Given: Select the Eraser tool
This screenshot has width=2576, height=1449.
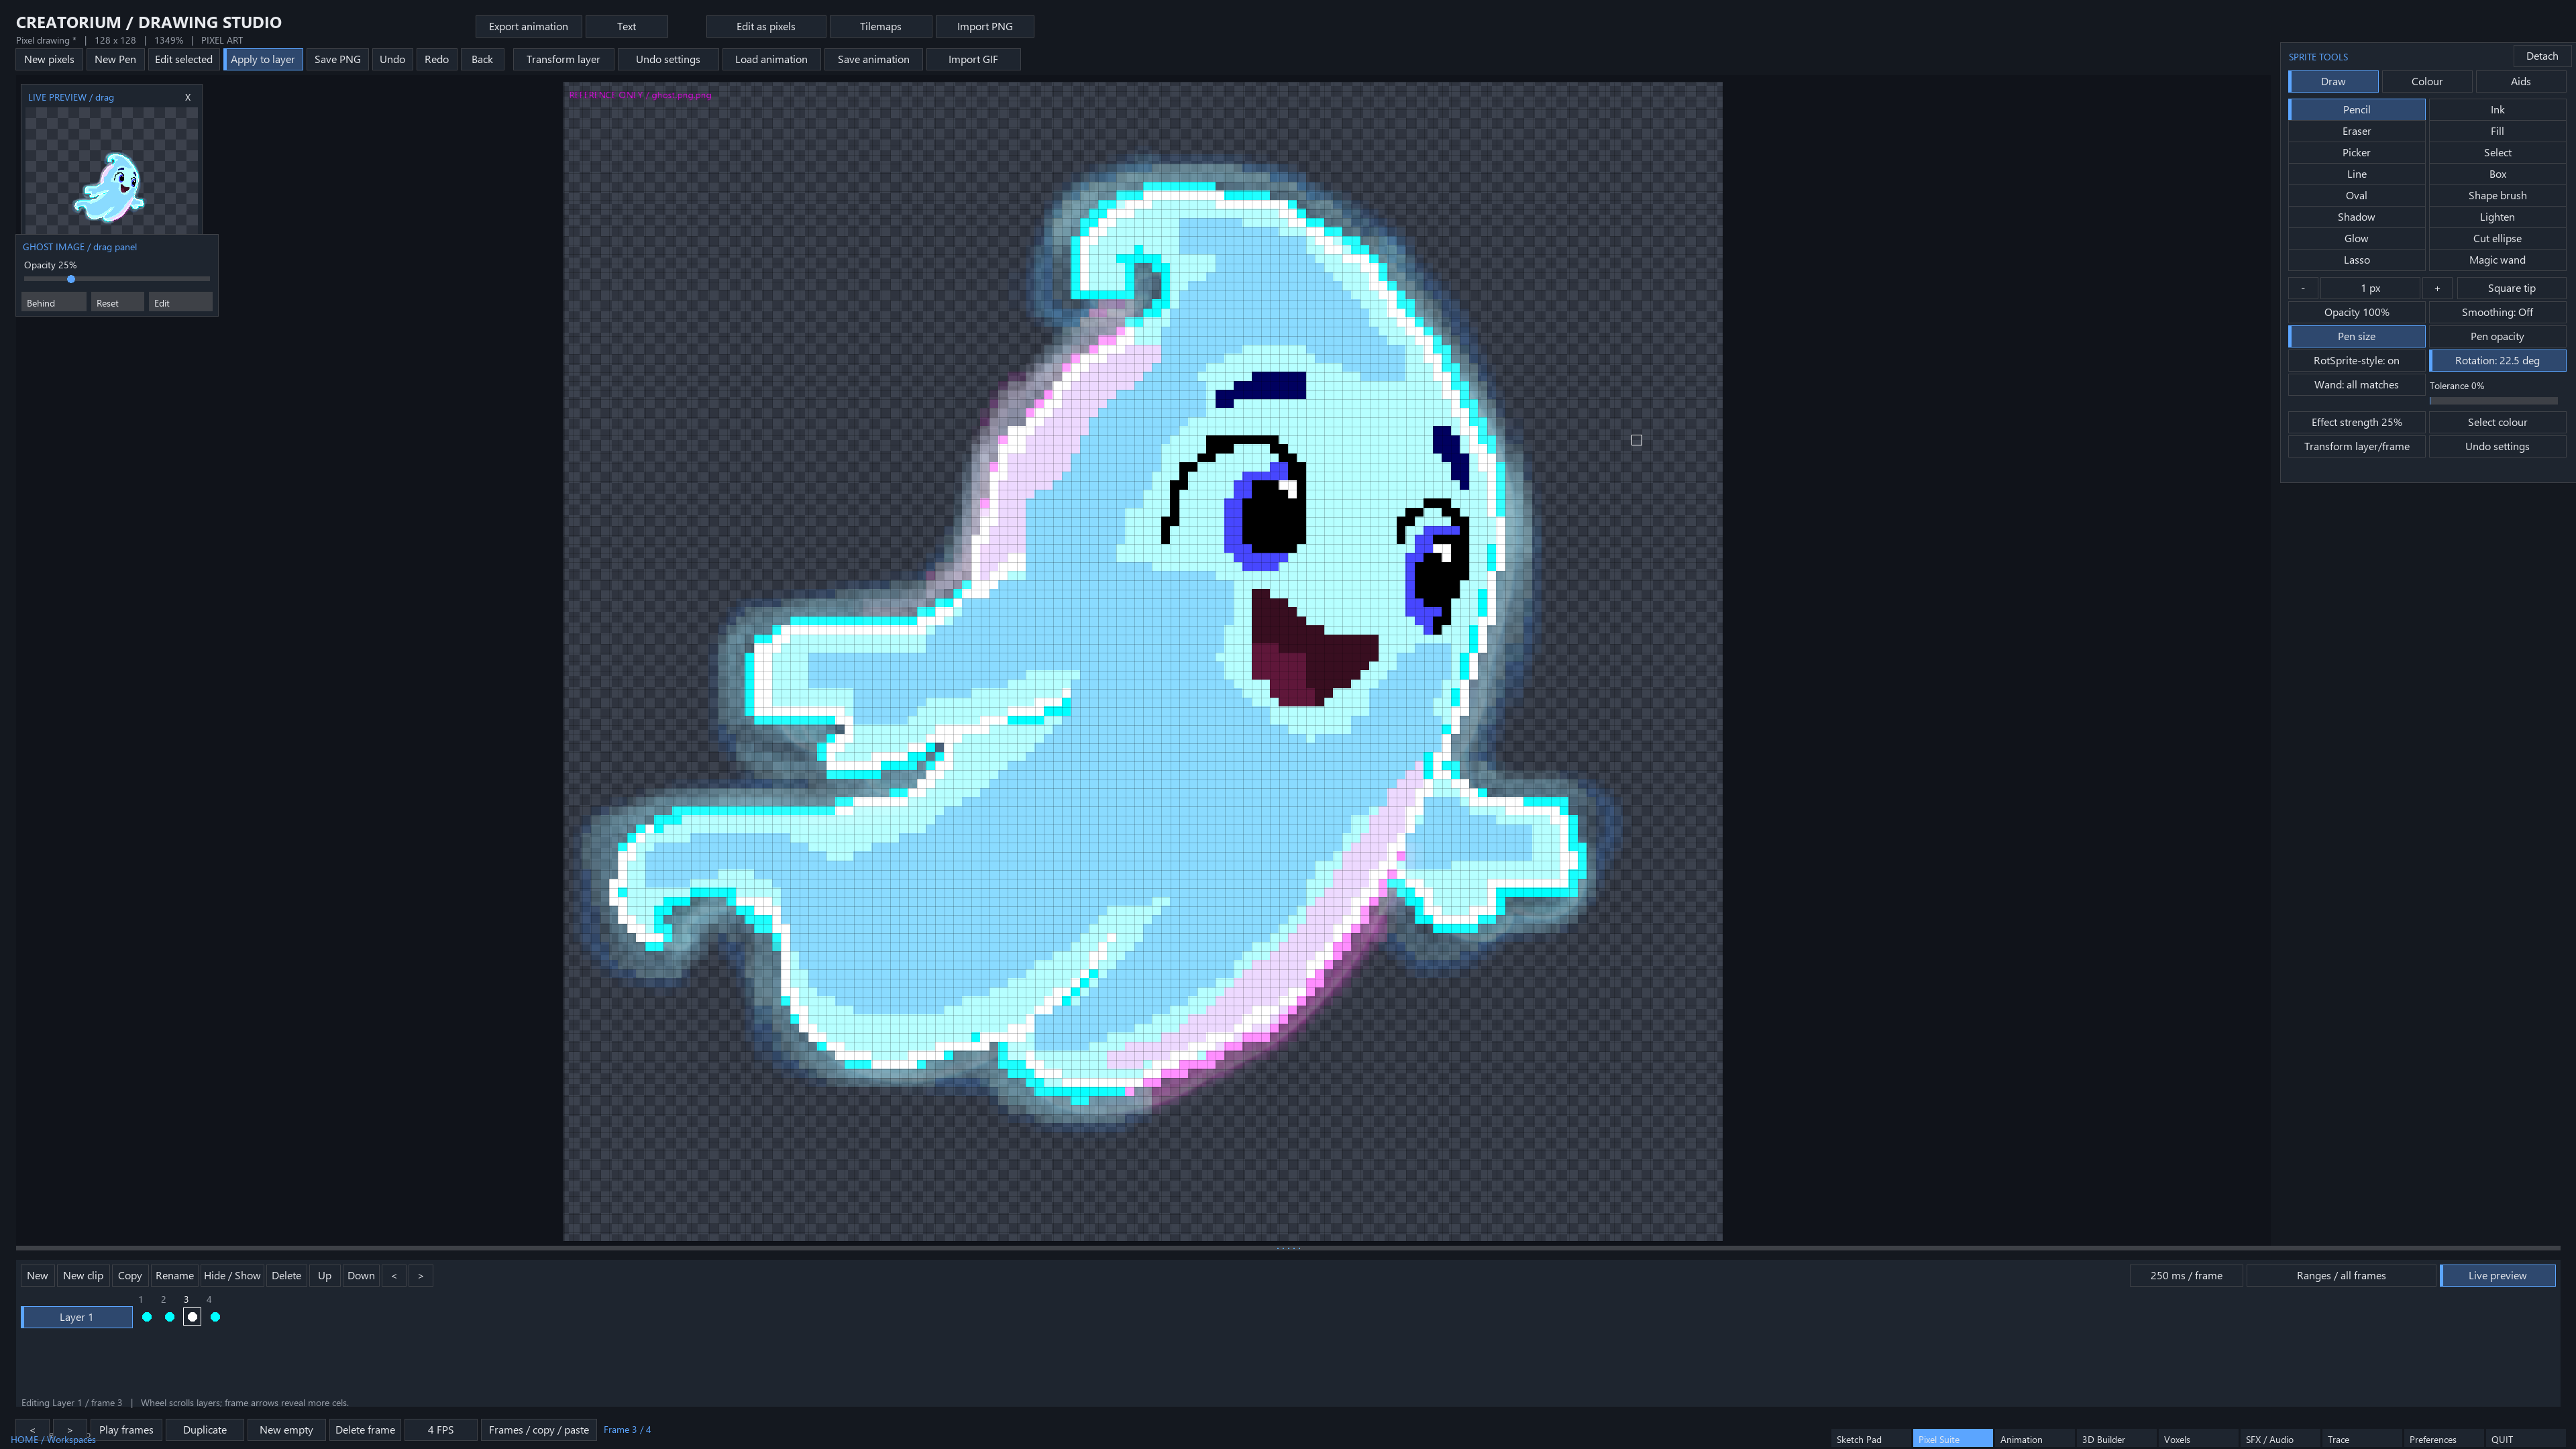Looking at the screenshot, I should [2356, 131].
